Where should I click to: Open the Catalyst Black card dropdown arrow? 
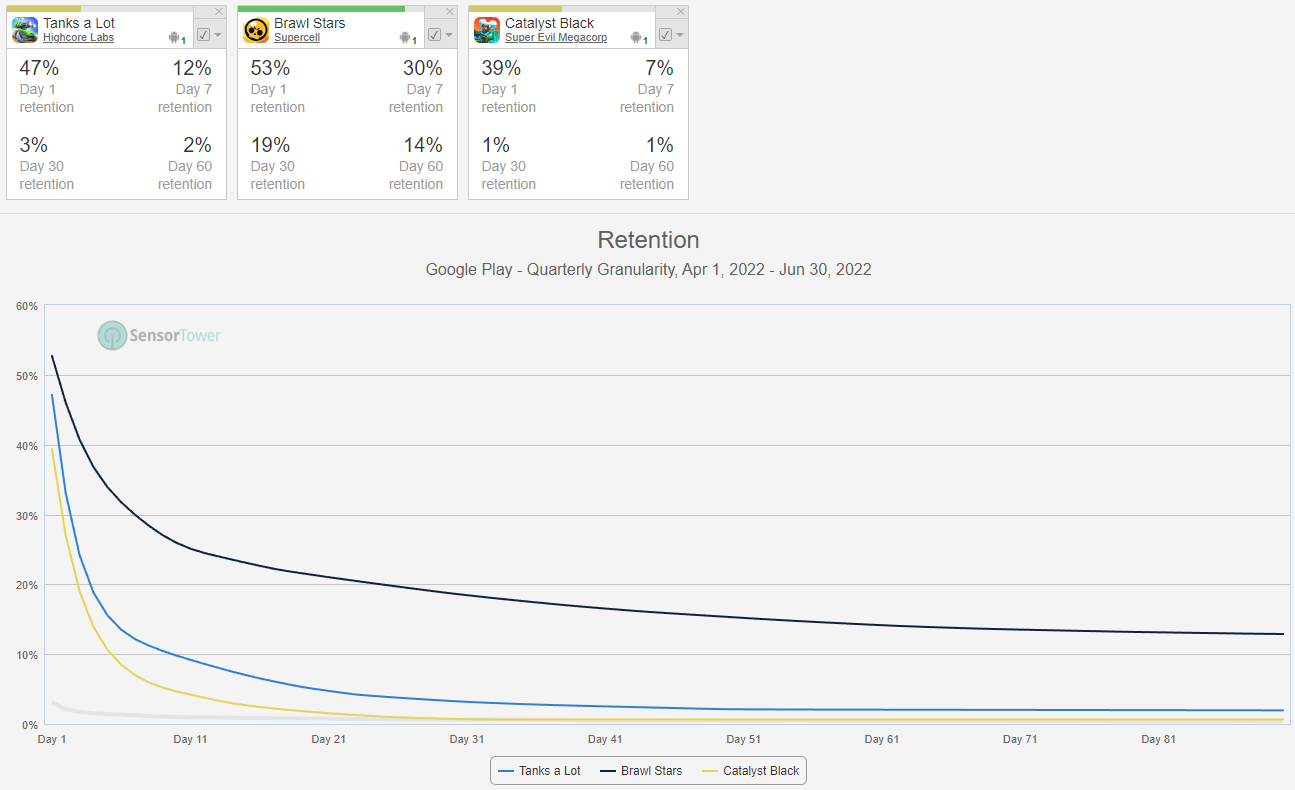[680, 35]
